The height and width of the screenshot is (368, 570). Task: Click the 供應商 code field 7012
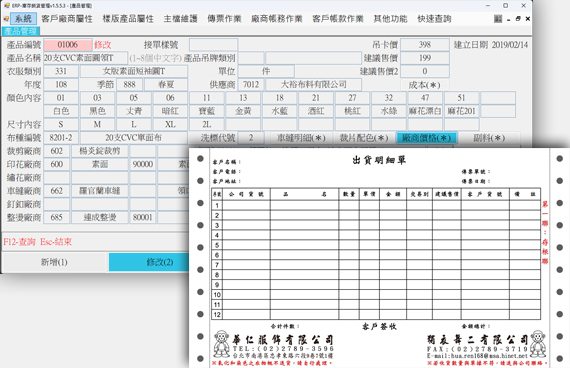pos(251,85)
